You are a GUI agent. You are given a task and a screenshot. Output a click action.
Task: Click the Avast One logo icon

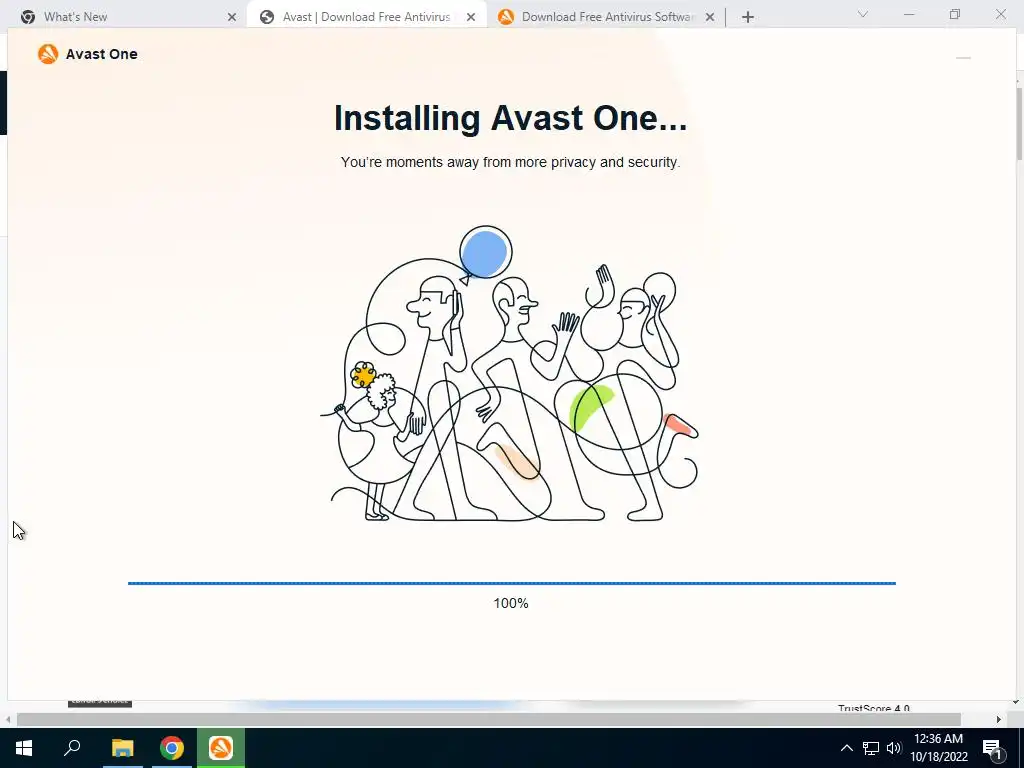[x=48, y=54]
